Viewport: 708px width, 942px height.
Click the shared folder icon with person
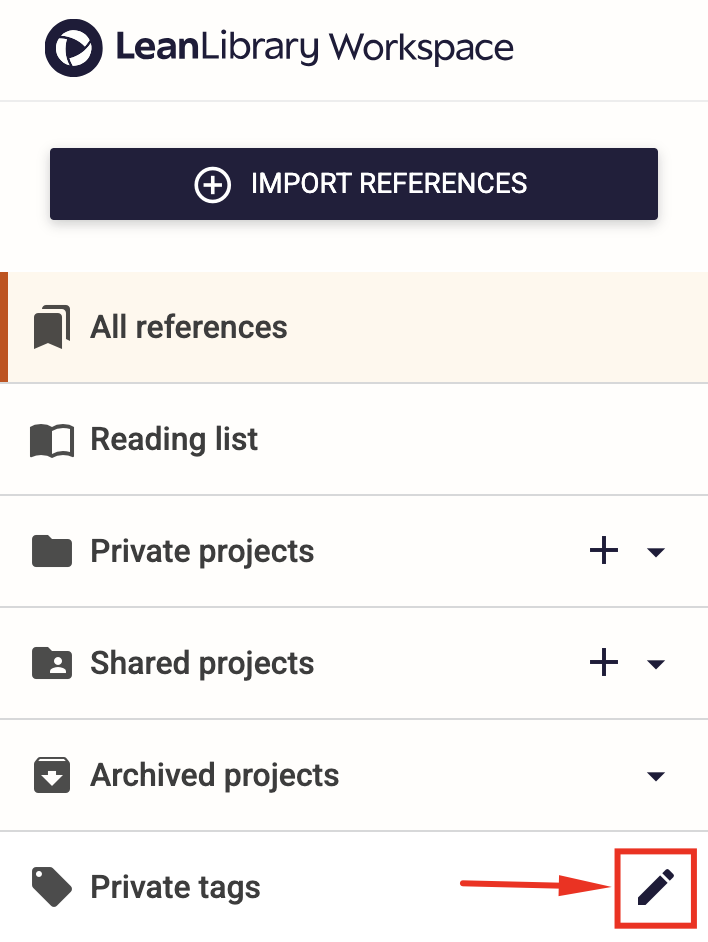[x=52, y=663]
